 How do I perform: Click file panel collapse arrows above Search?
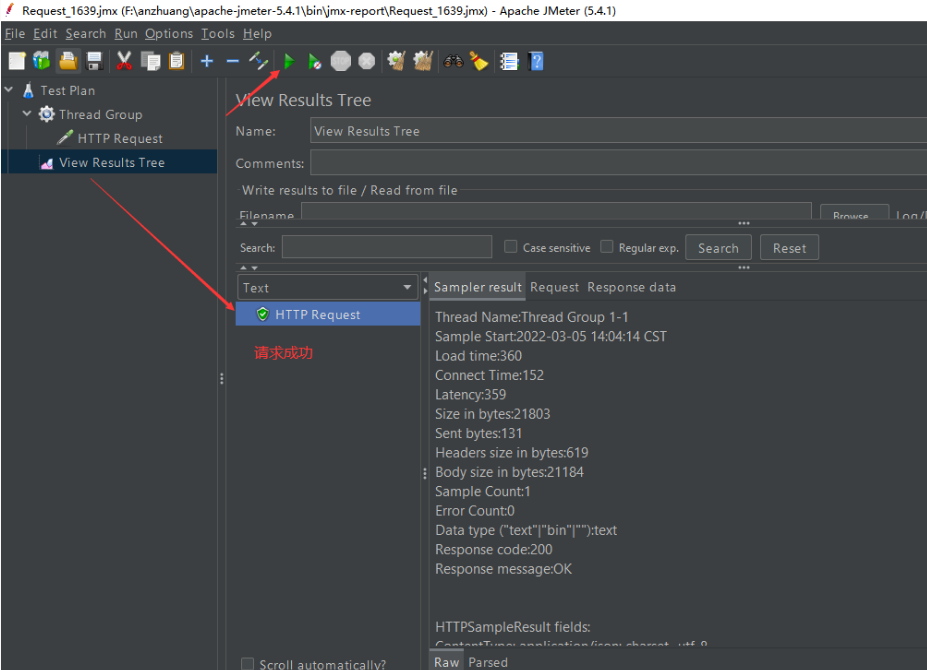249,224
